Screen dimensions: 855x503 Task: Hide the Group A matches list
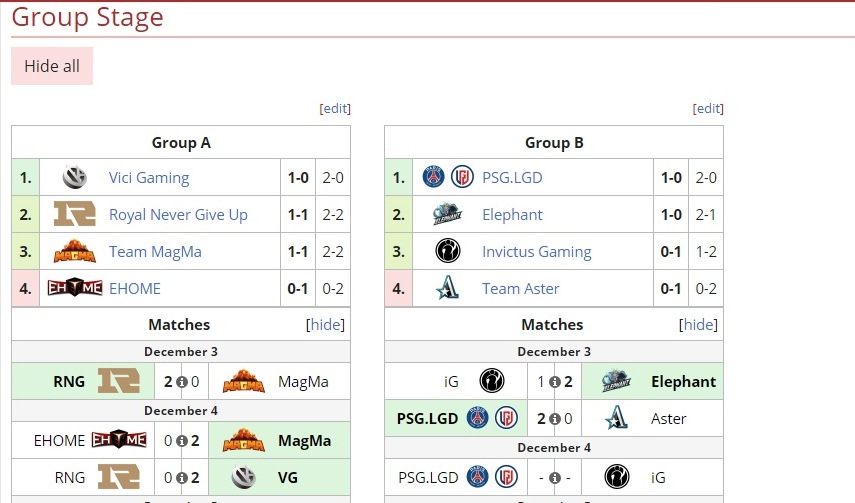[326, 325]
